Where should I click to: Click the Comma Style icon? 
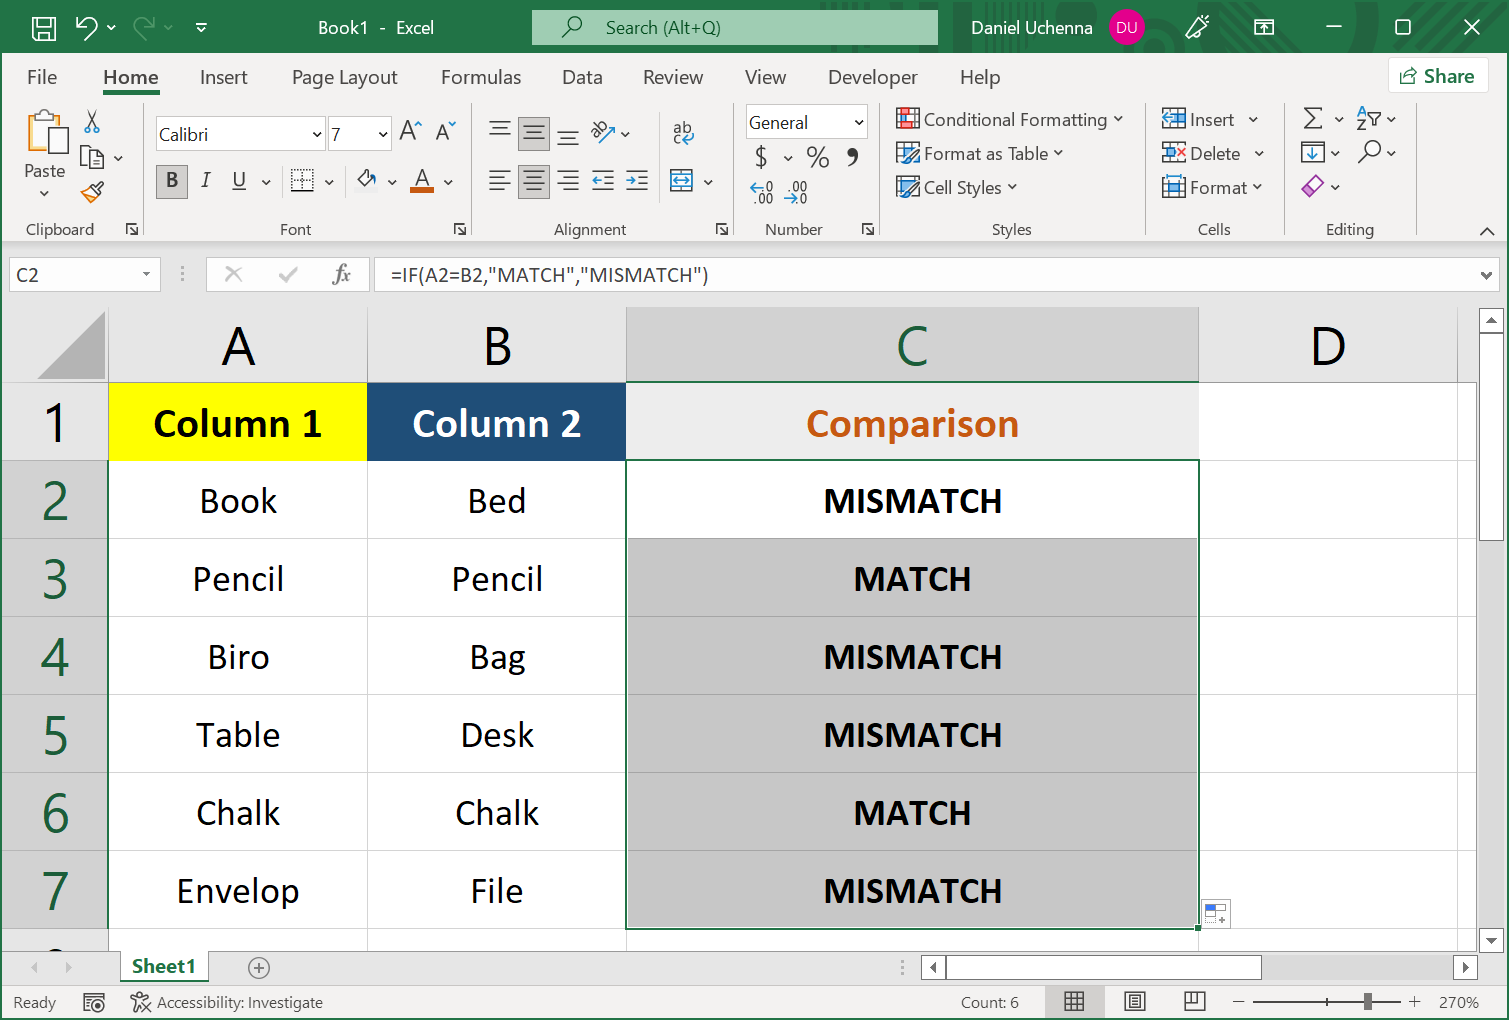pyautogui.click(x=852, y=157)
